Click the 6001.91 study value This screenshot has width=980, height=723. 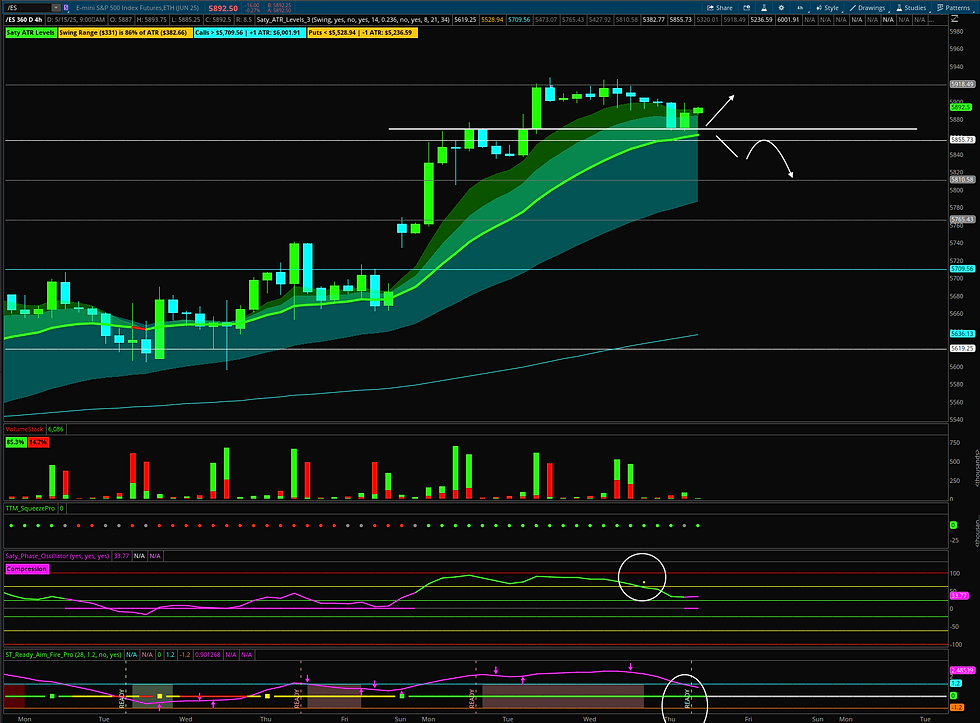click(788, 19)
